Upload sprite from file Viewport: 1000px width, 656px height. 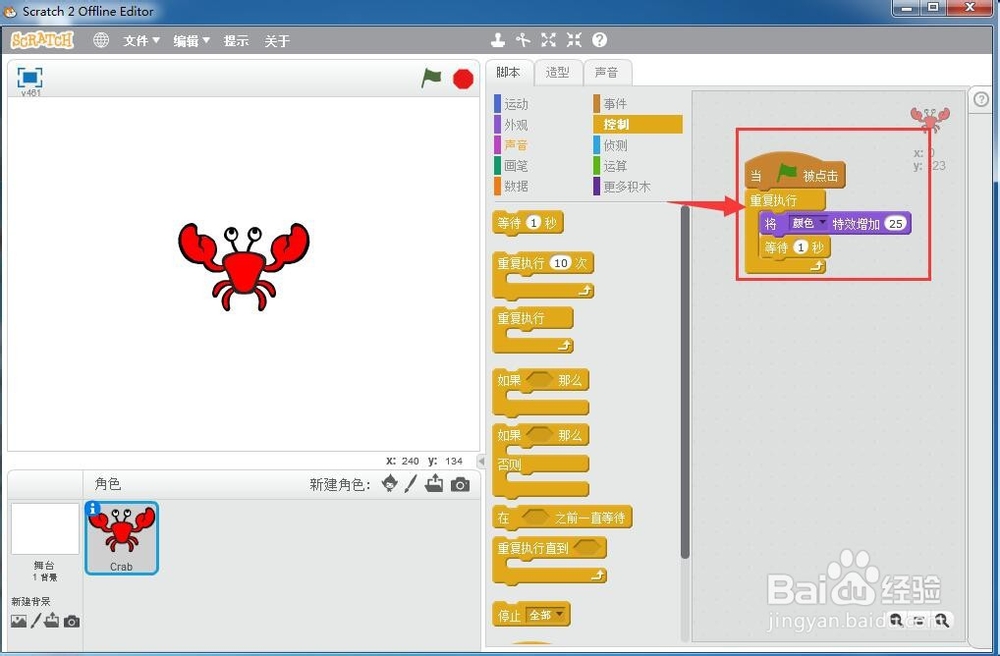coord(434,484)
